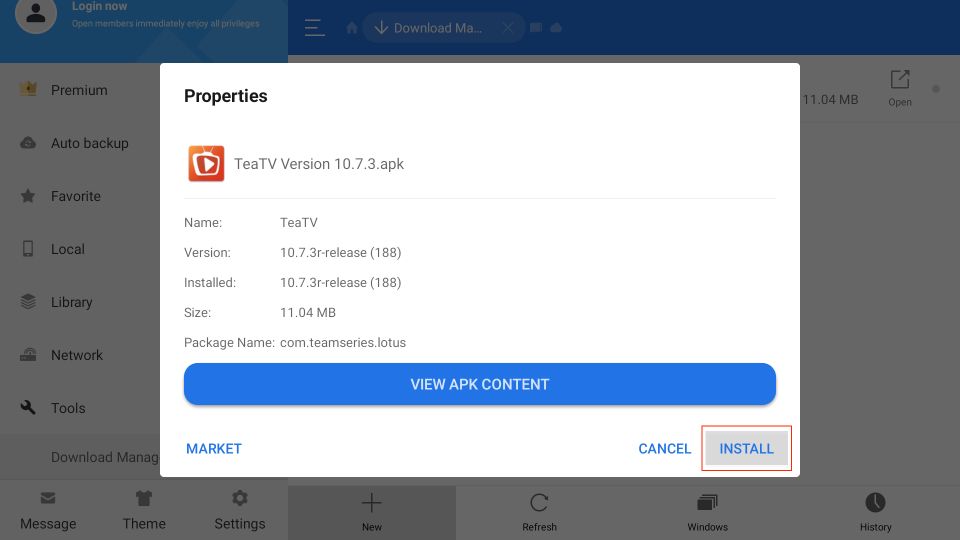Open the Windows manager icon
960x540 pixels.
(707, 503)
